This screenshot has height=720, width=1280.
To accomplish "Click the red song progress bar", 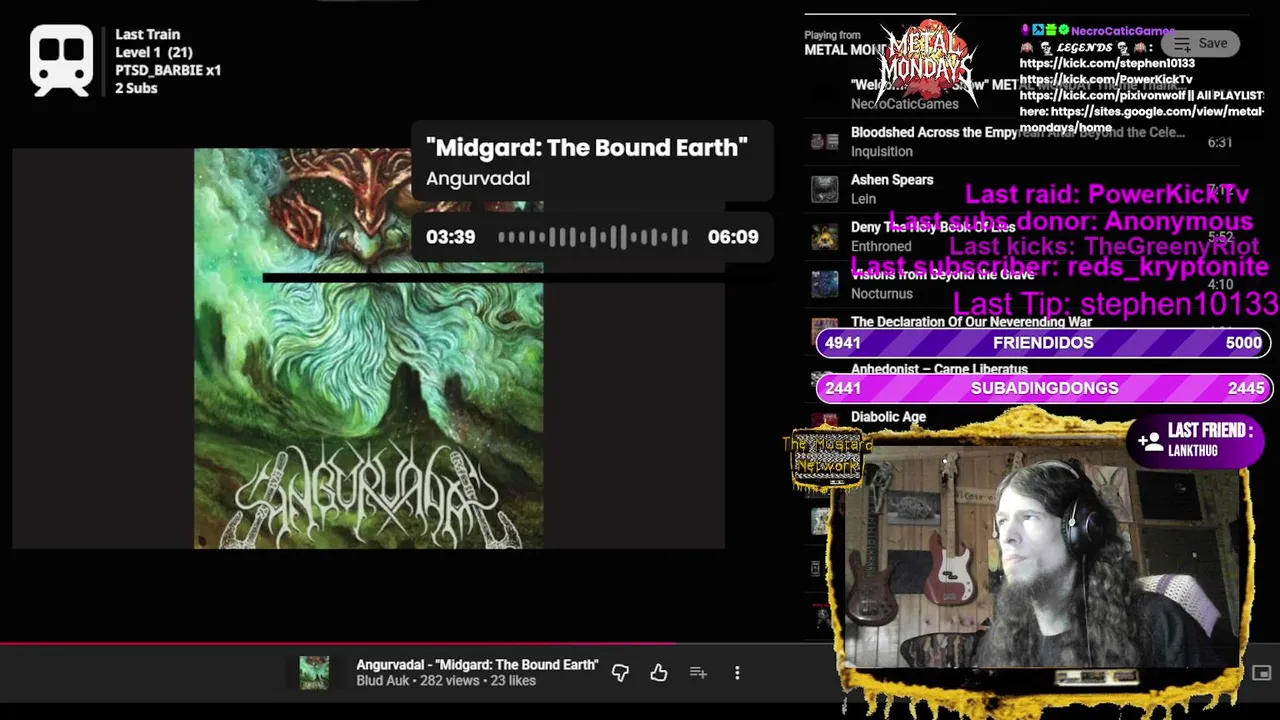I will click(x=338, y=644).
